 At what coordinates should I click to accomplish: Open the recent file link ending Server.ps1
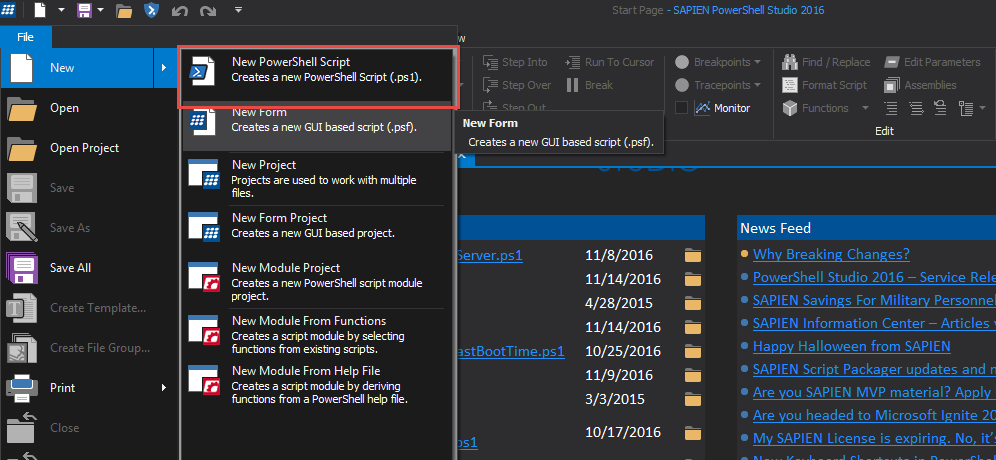490,255
